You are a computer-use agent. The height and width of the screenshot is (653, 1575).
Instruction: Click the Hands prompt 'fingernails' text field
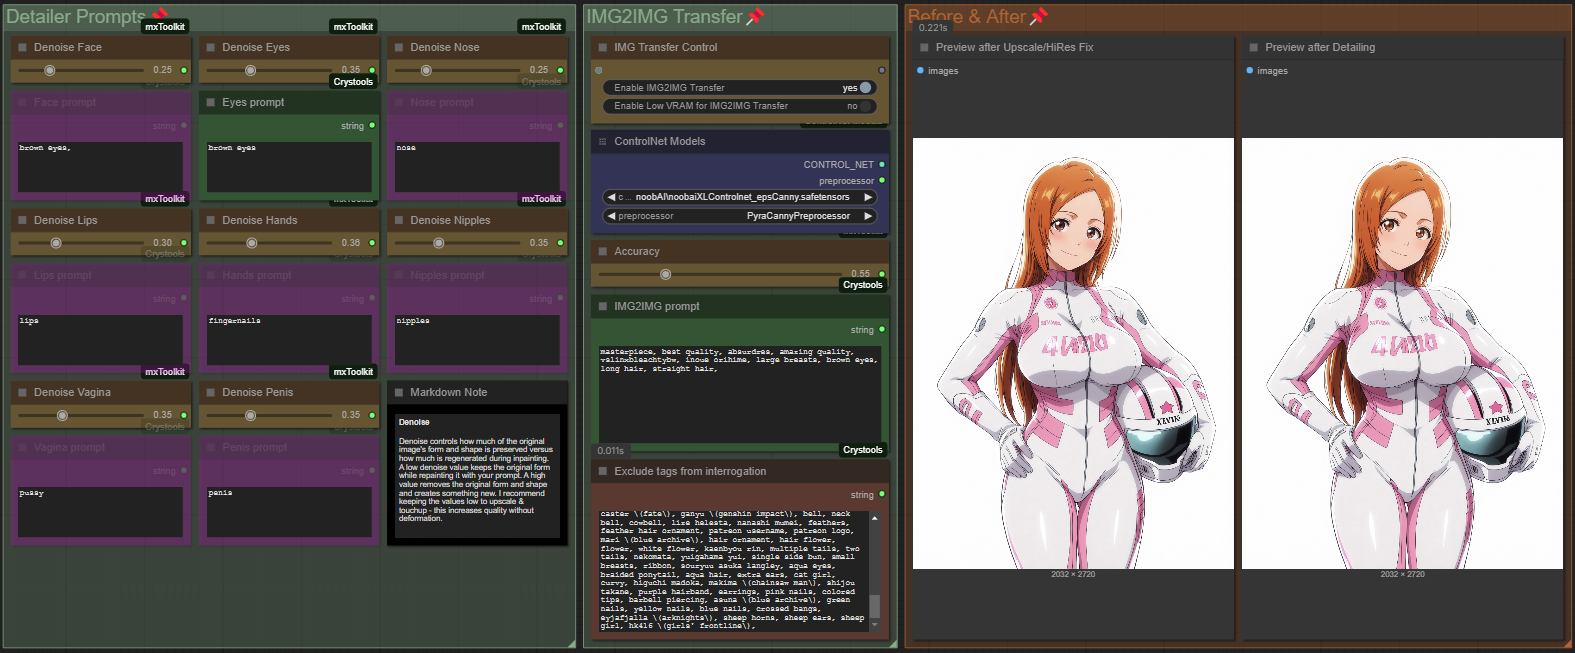point(289,340)
